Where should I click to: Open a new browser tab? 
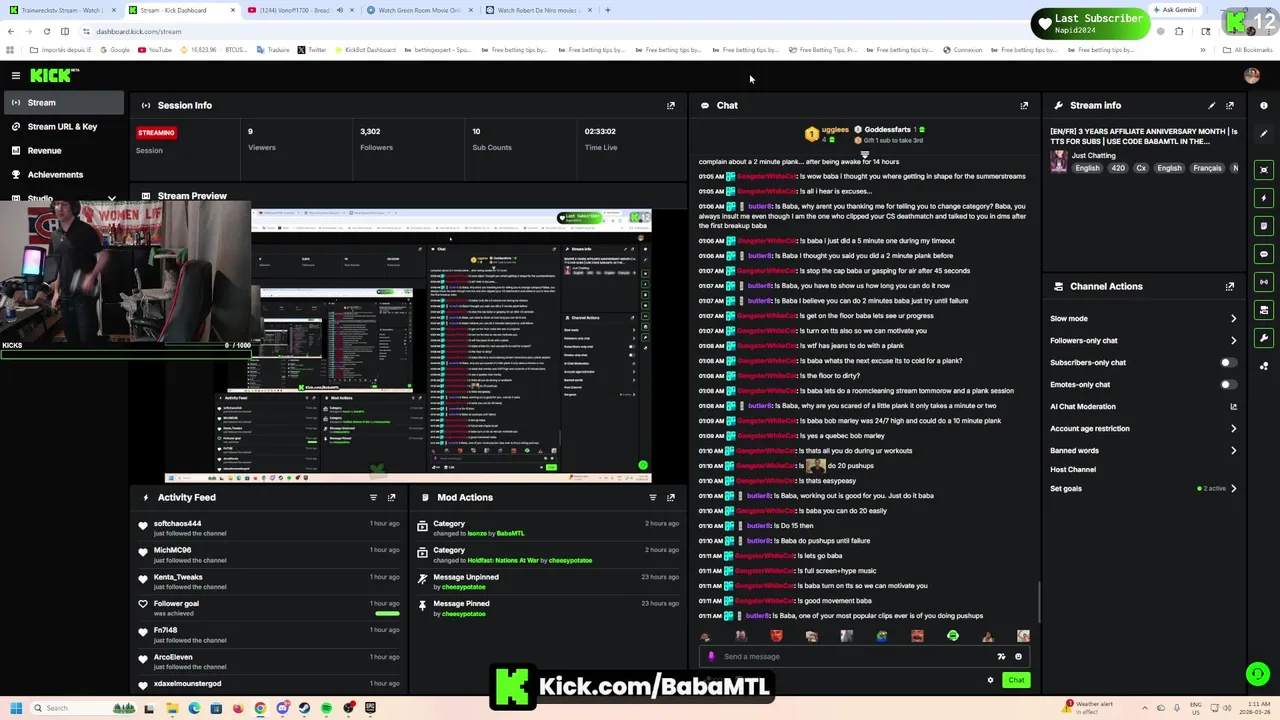point(608,10)
